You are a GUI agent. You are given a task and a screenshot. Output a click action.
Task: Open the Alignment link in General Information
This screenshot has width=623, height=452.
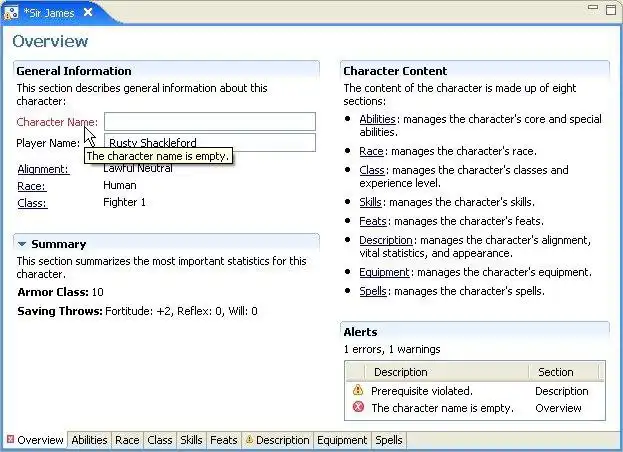pyautogui.click(x=43, y=169)
